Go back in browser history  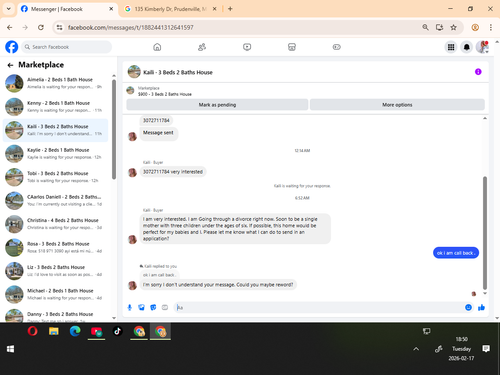10,27
